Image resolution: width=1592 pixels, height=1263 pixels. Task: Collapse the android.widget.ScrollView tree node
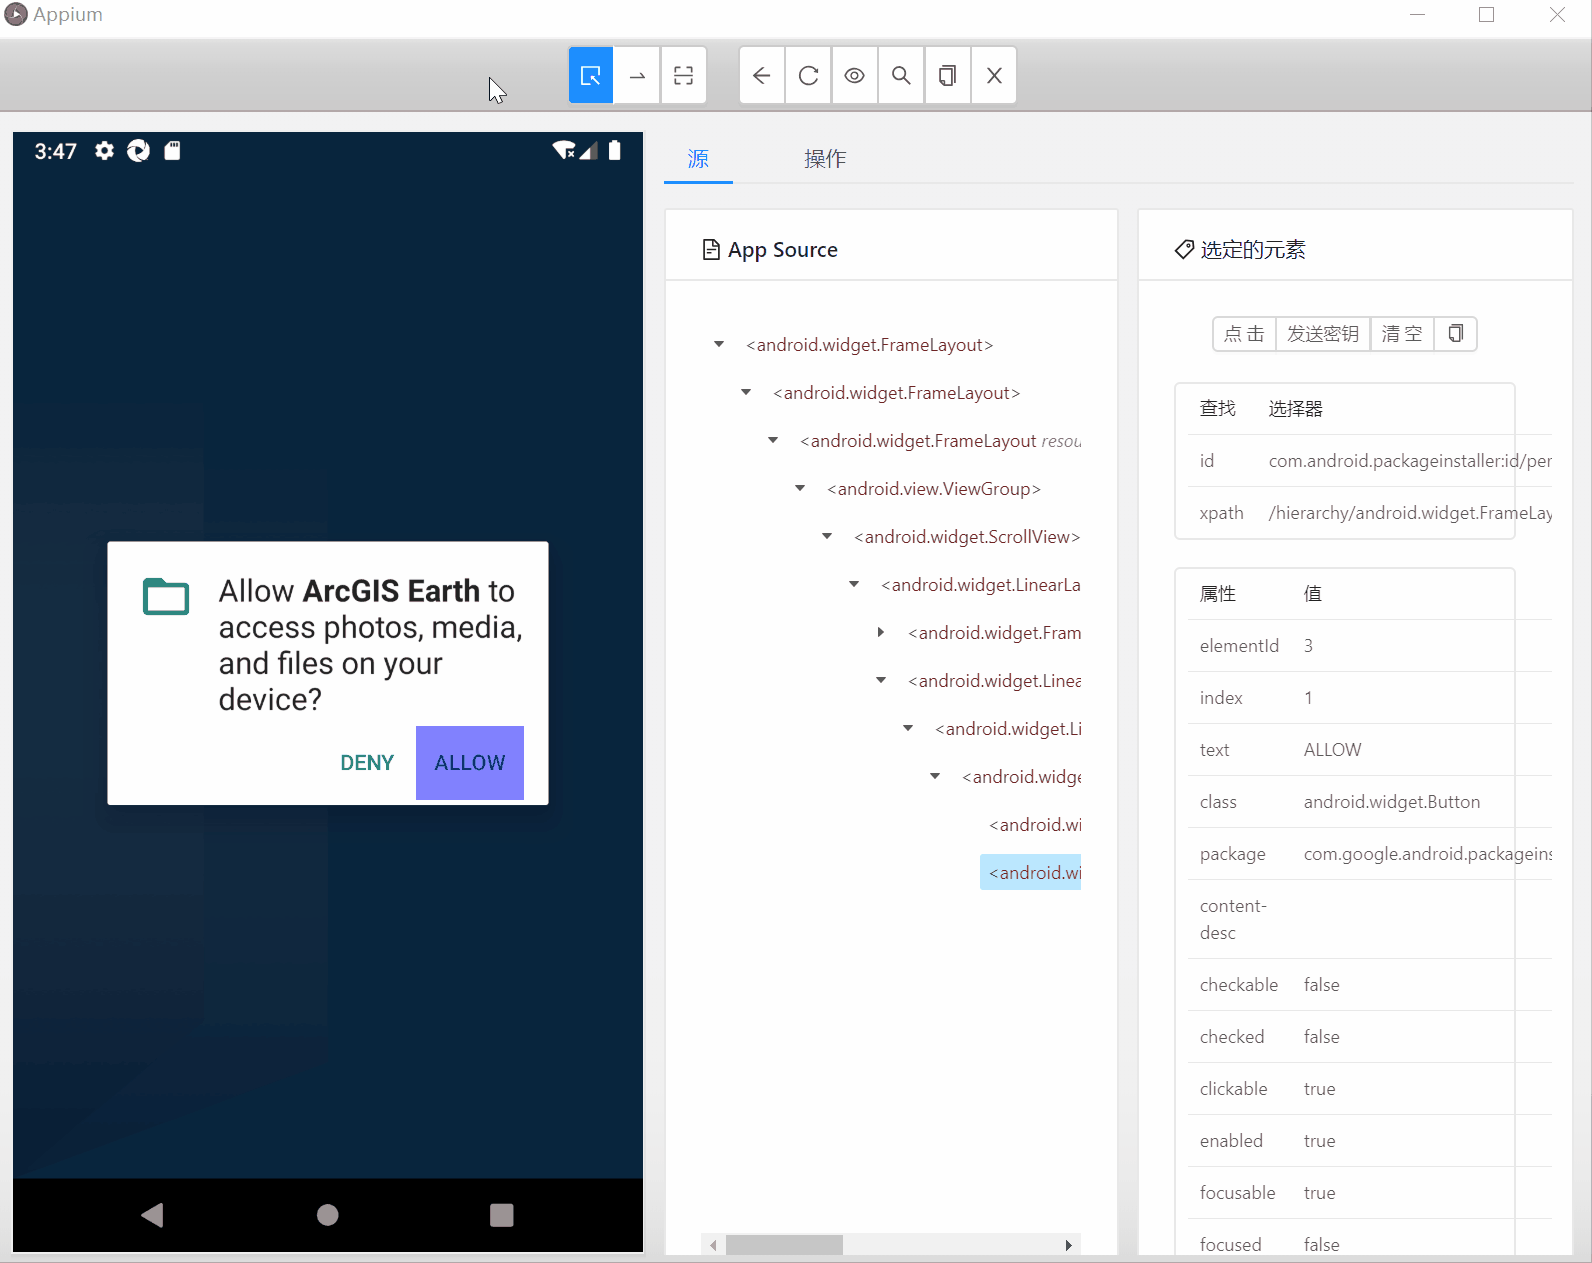(827, 536)
